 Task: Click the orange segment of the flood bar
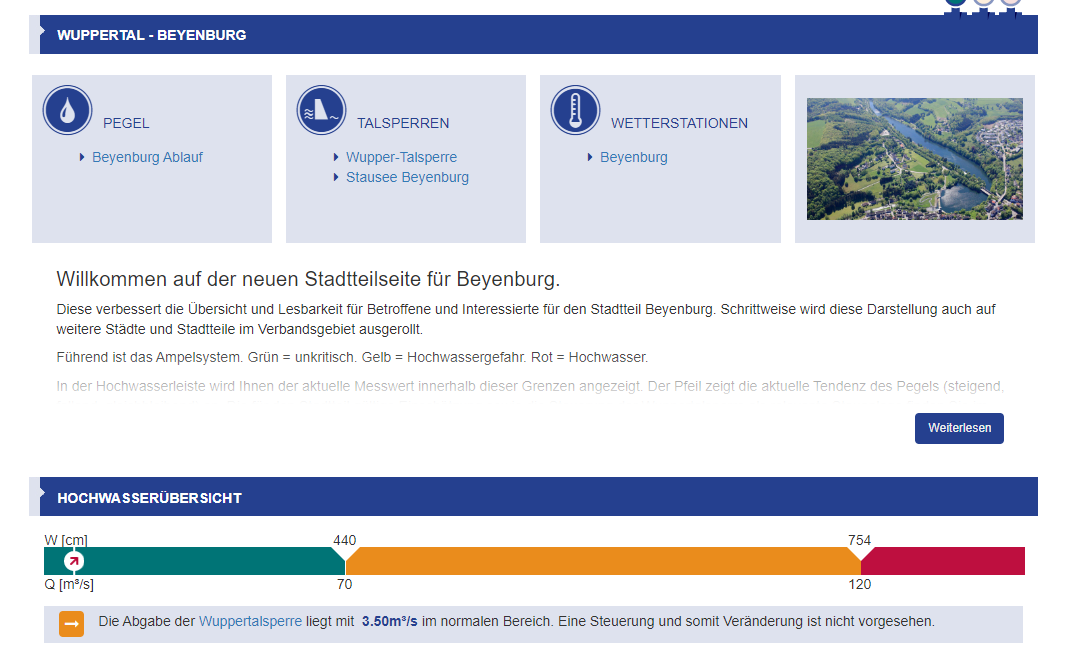[x=600, y=561]
